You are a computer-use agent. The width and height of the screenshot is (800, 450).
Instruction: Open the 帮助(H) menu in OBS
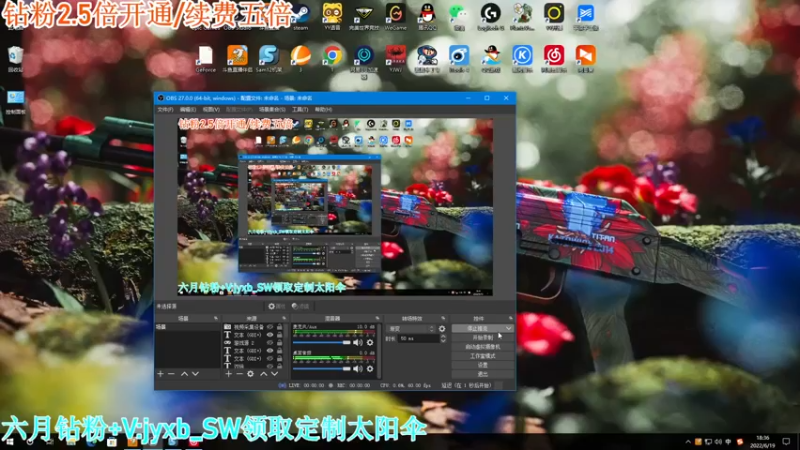pos(323,110)
